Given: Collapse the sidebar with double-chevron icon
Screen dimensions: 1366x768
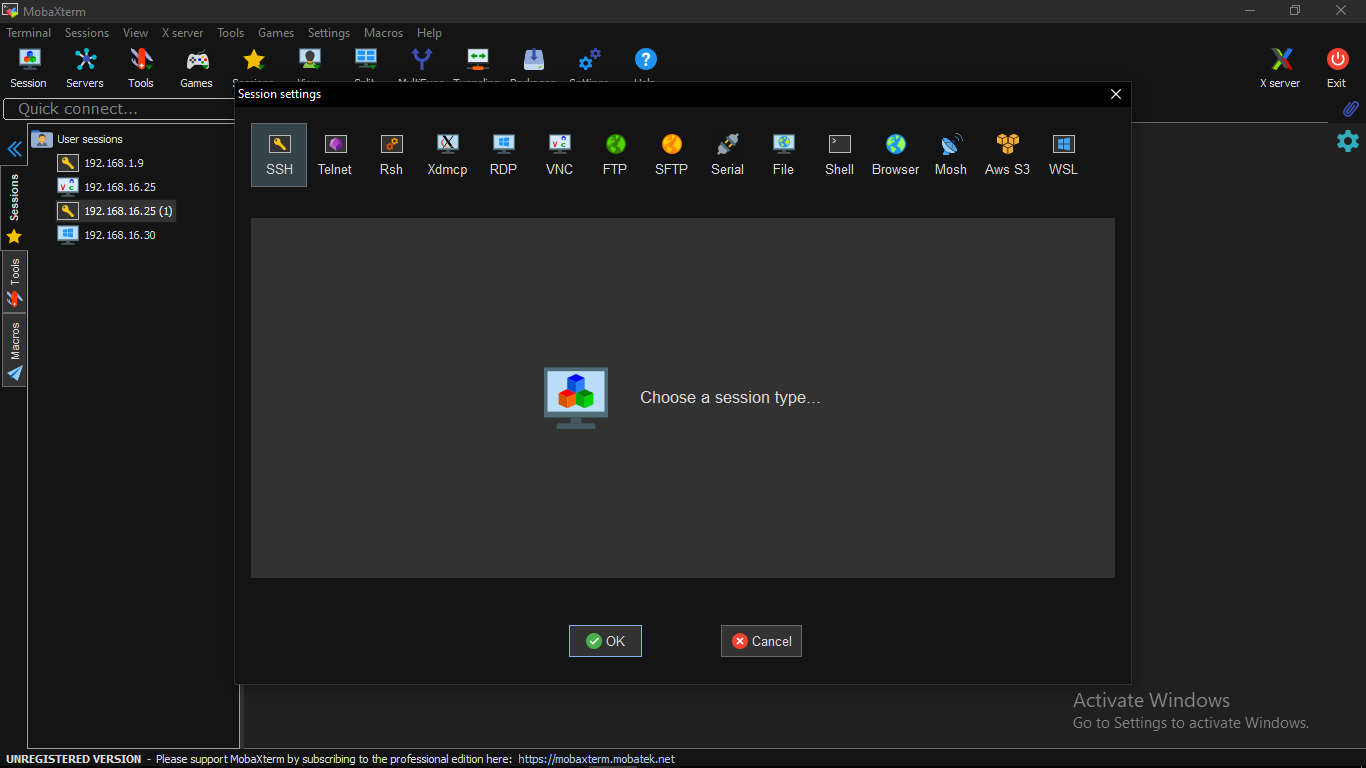Looking at the screenshot, I should [x=15, y=149].
